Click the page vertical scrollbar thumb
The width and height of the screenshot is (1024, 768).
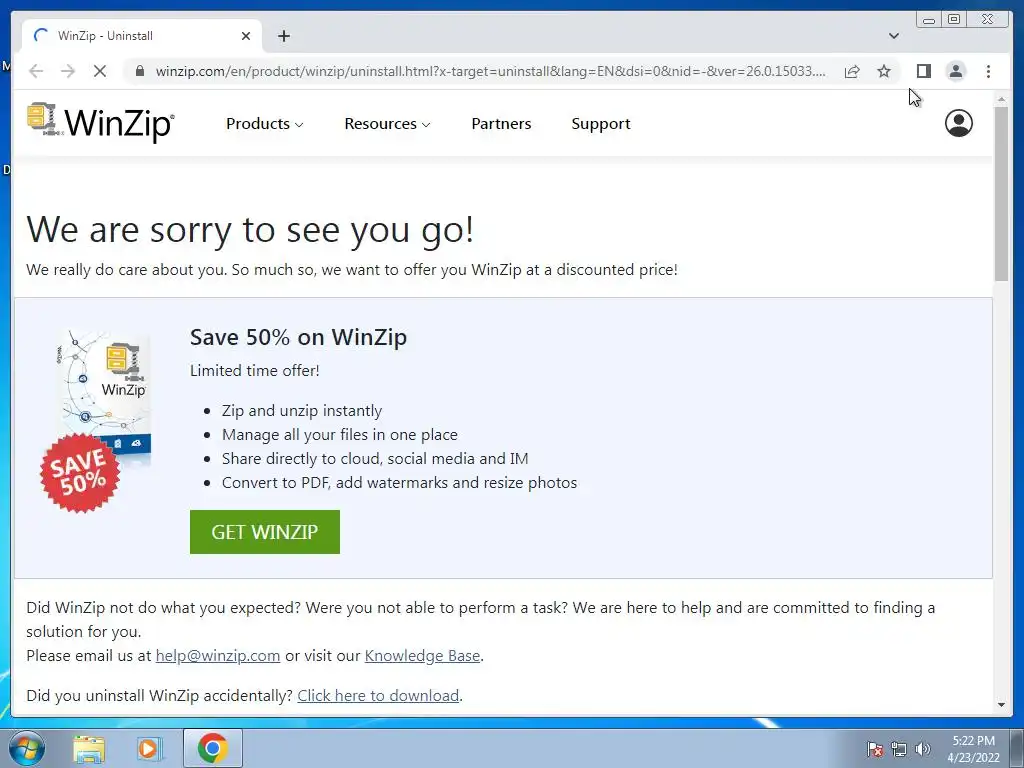point(1001,194)
